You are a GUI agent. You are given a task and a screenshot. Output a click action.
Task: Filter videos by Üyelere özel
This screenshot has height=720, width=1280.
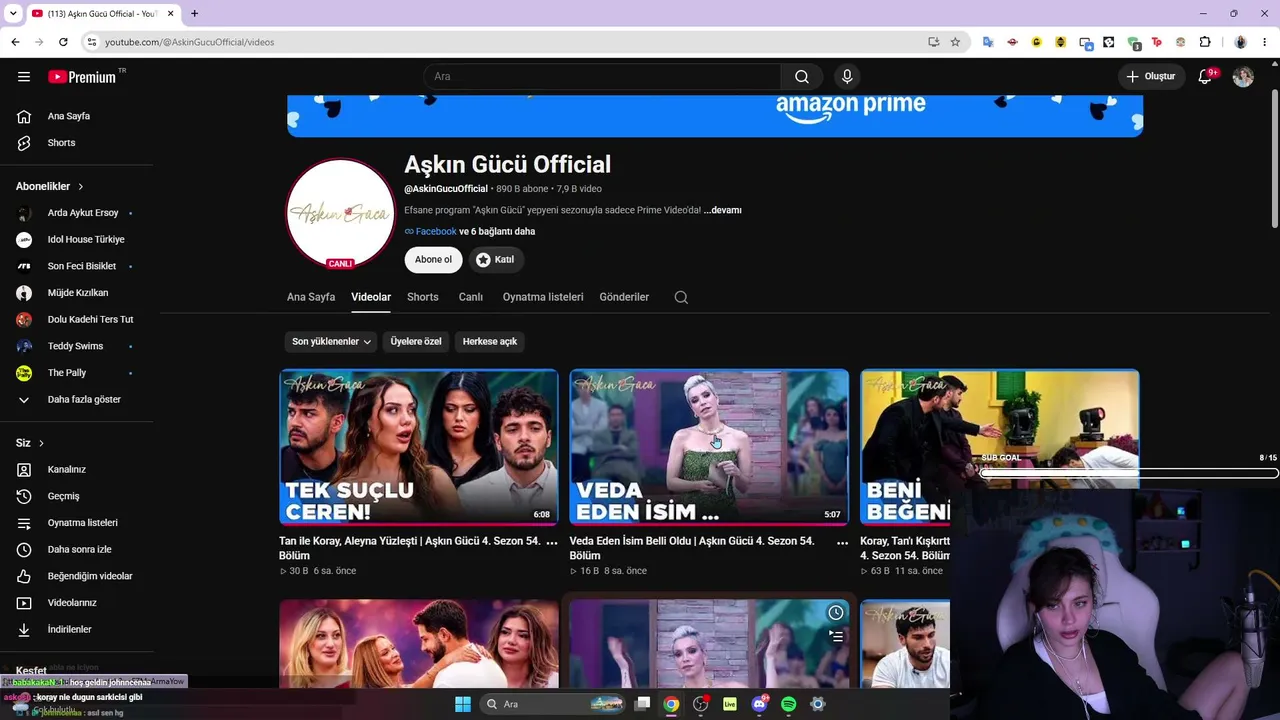tap(416, 342)
